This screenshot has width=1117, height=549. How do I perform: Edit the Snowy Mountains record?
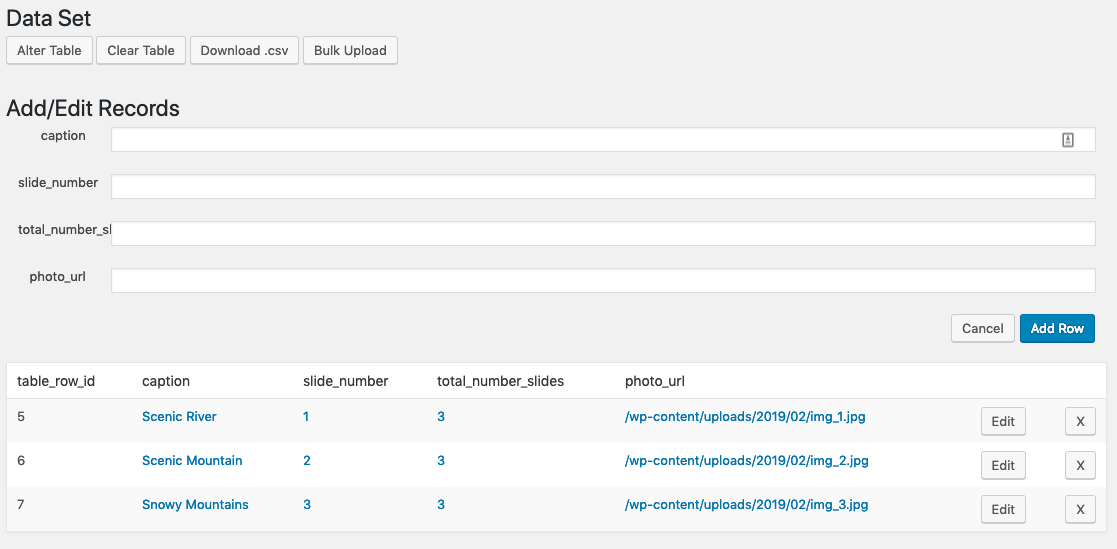[1003, 510]
